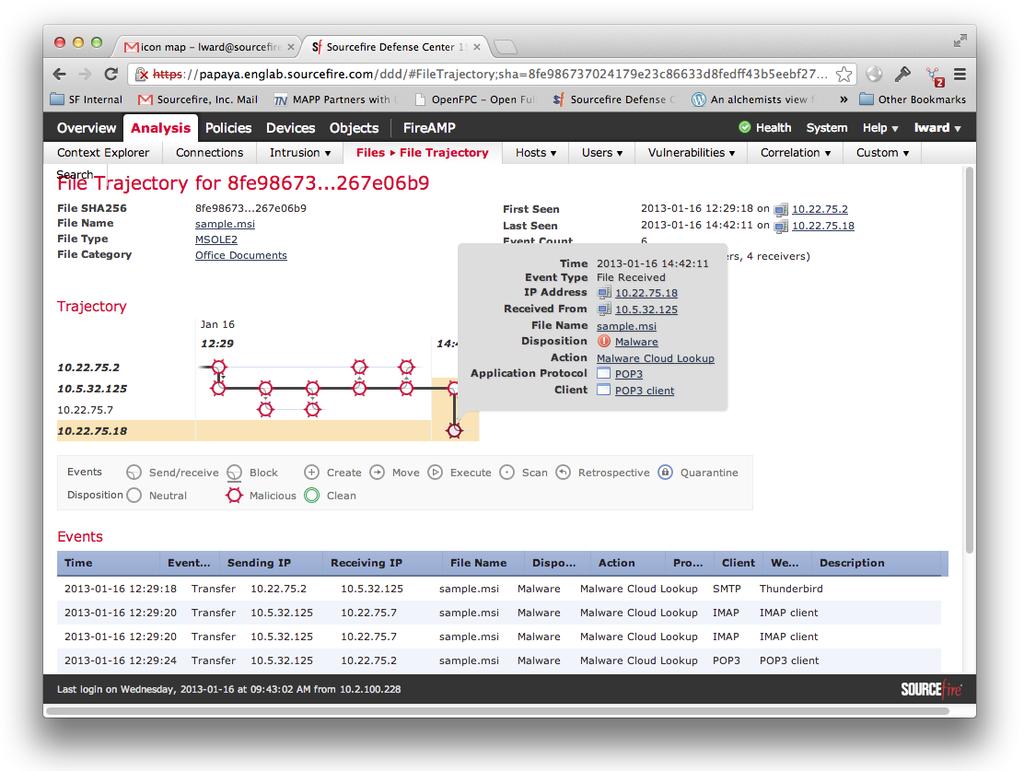The height and width of the screenshot is (771, 1024).
Task: Open the POP3 client link
Action: [644, 390]
